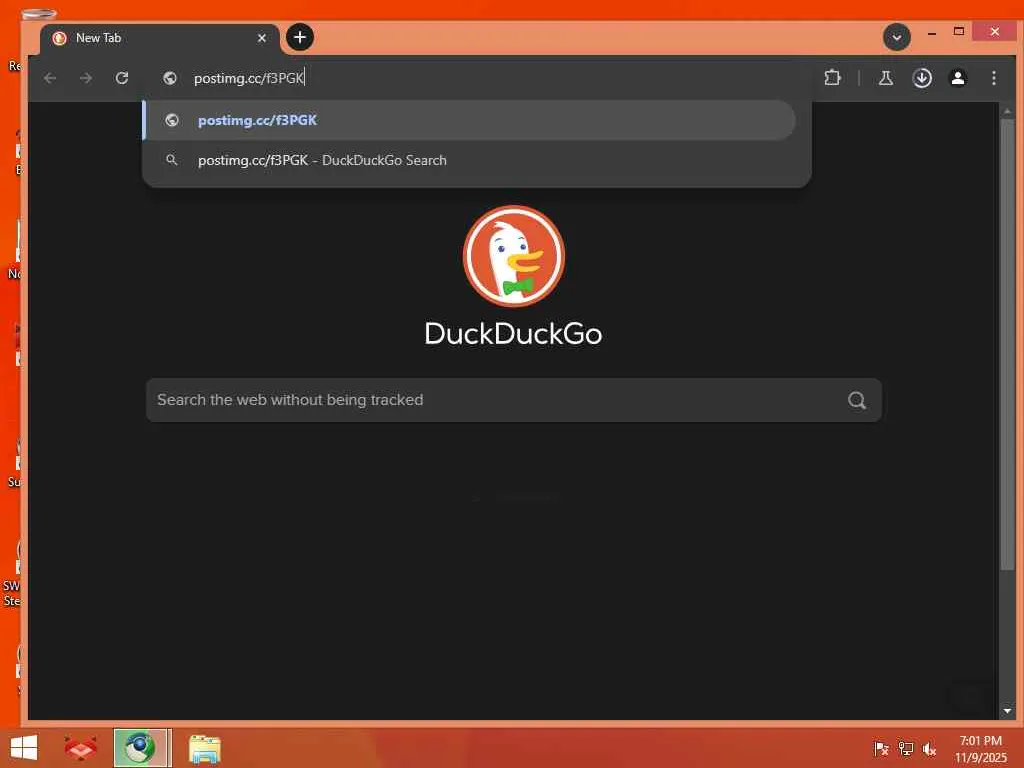This screenshot has height=768, width=1024.
Task: Click the forward navigation arrow
Action: [86, 78]
